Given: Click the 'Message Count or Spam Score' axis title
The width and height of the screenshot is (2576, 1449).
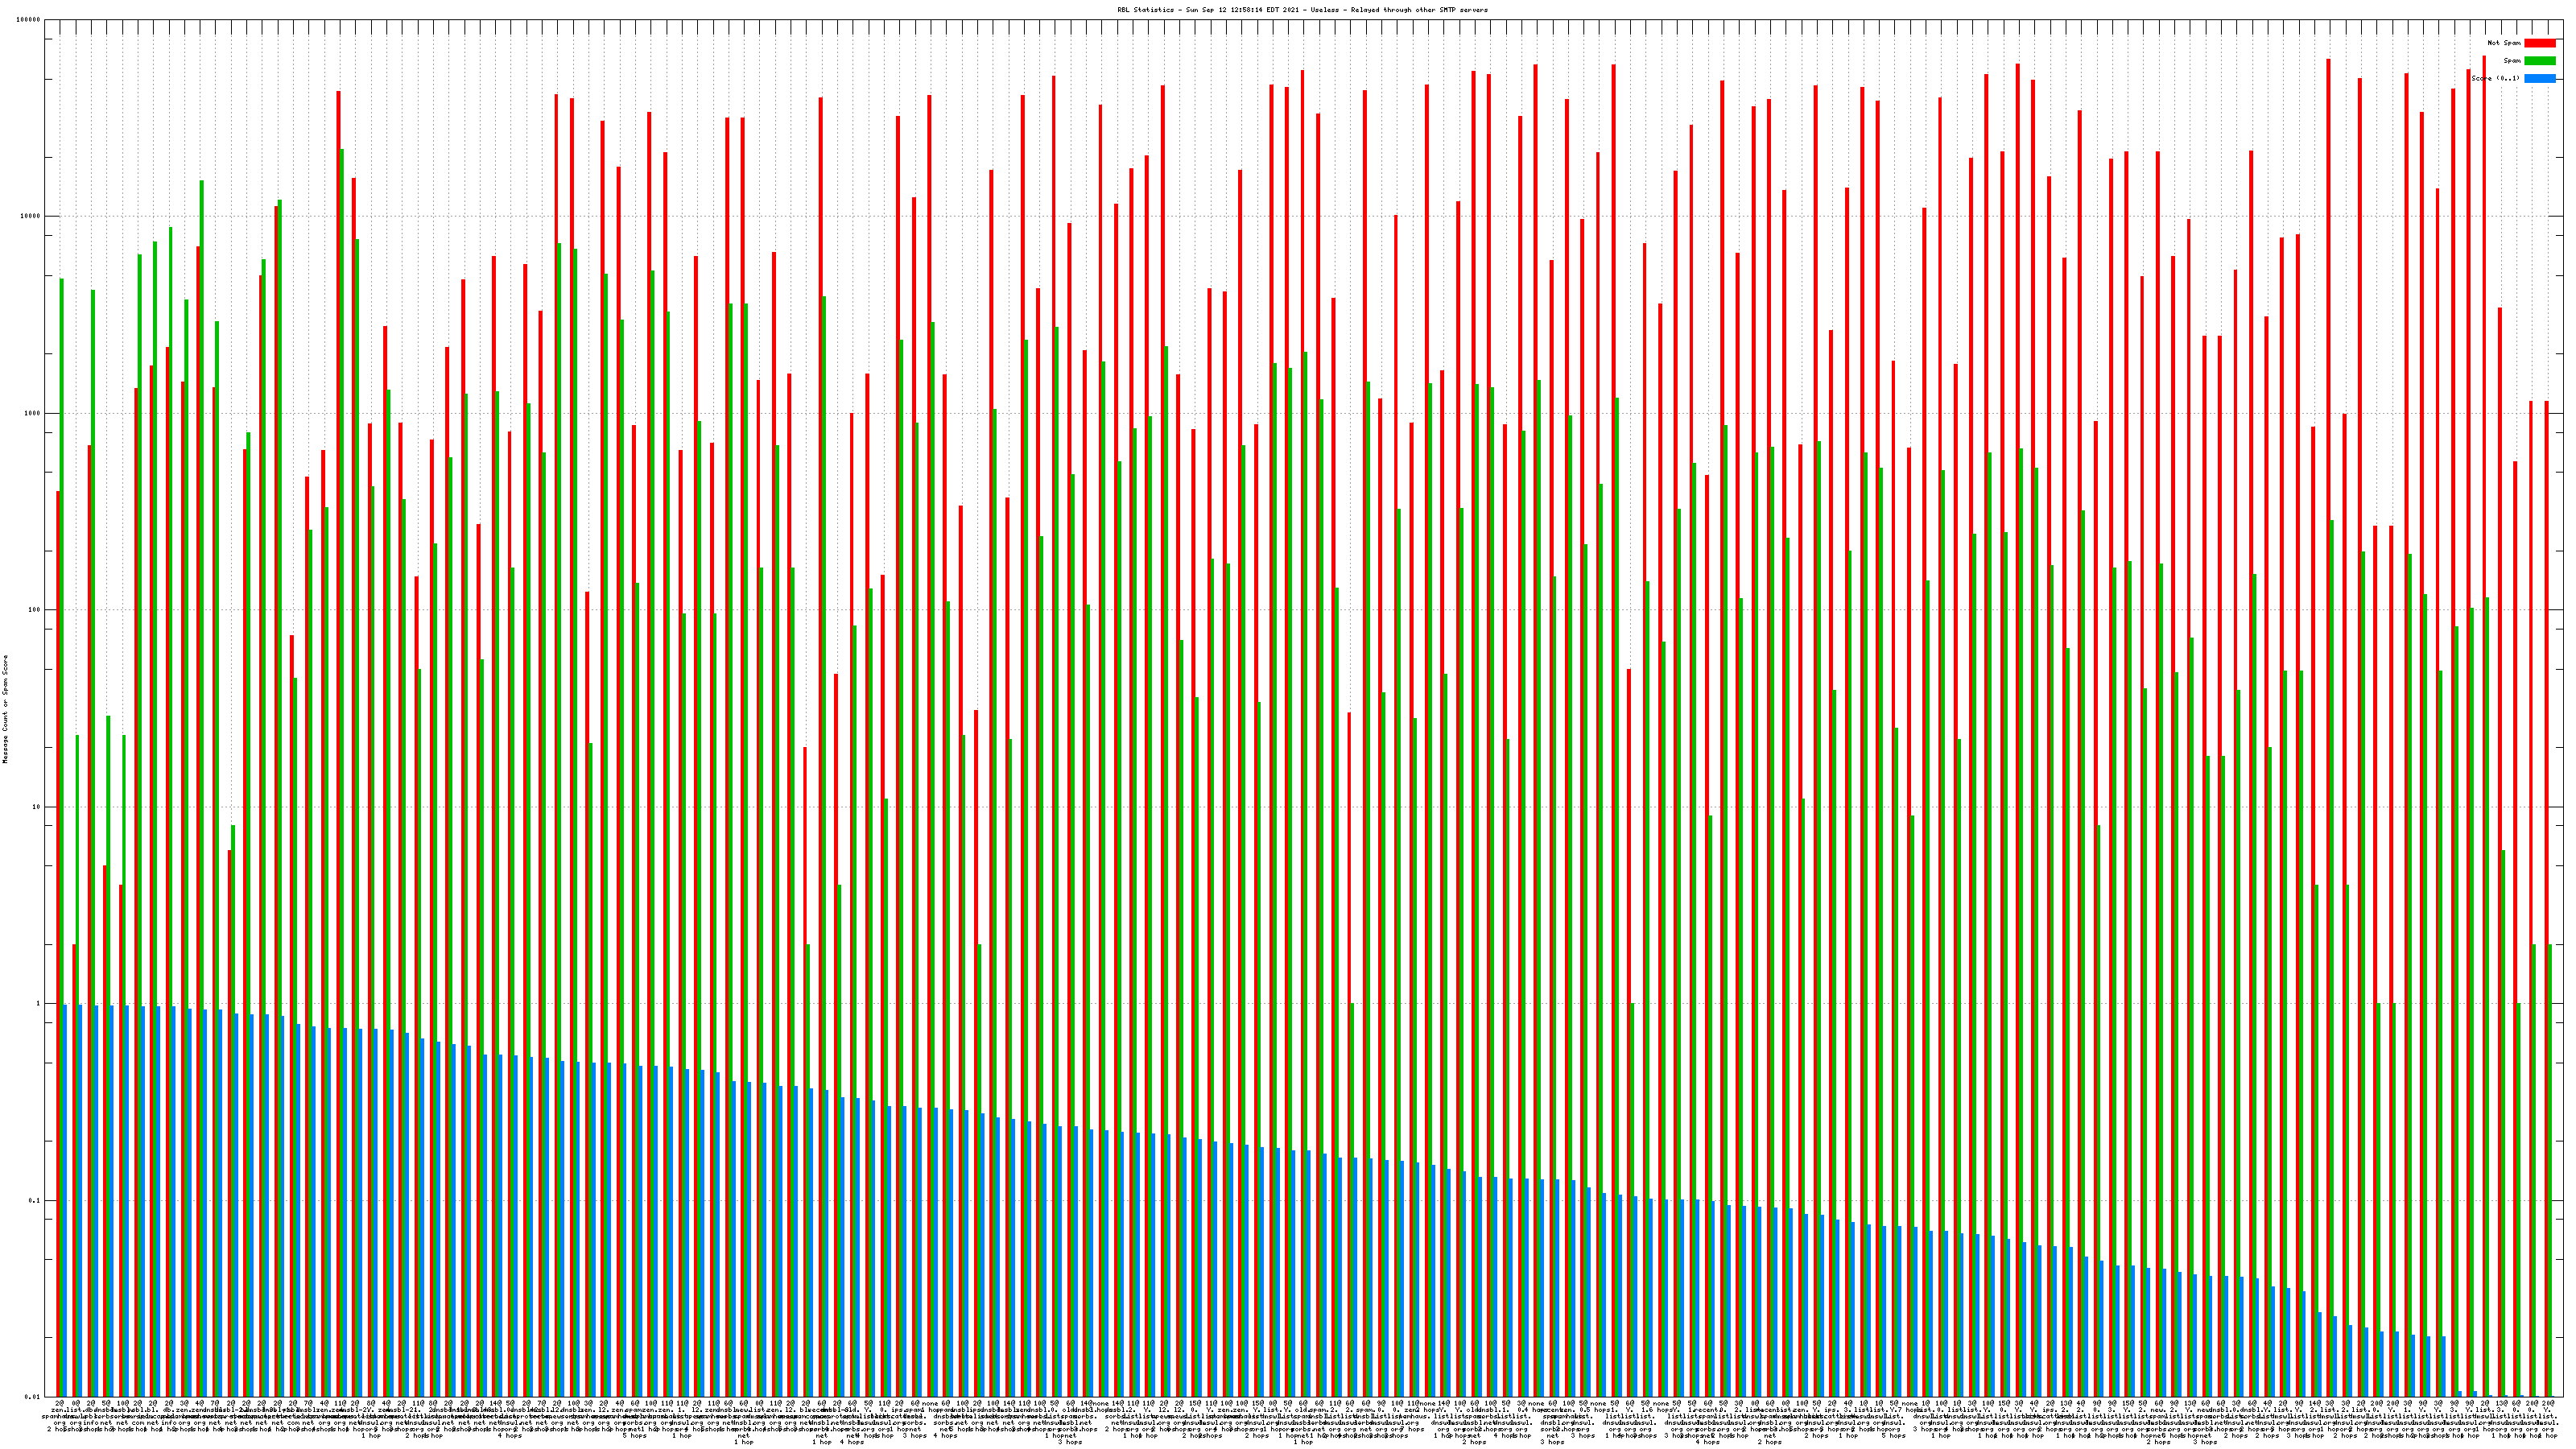Looking at the screenshot, I should (x=5, y=710).
